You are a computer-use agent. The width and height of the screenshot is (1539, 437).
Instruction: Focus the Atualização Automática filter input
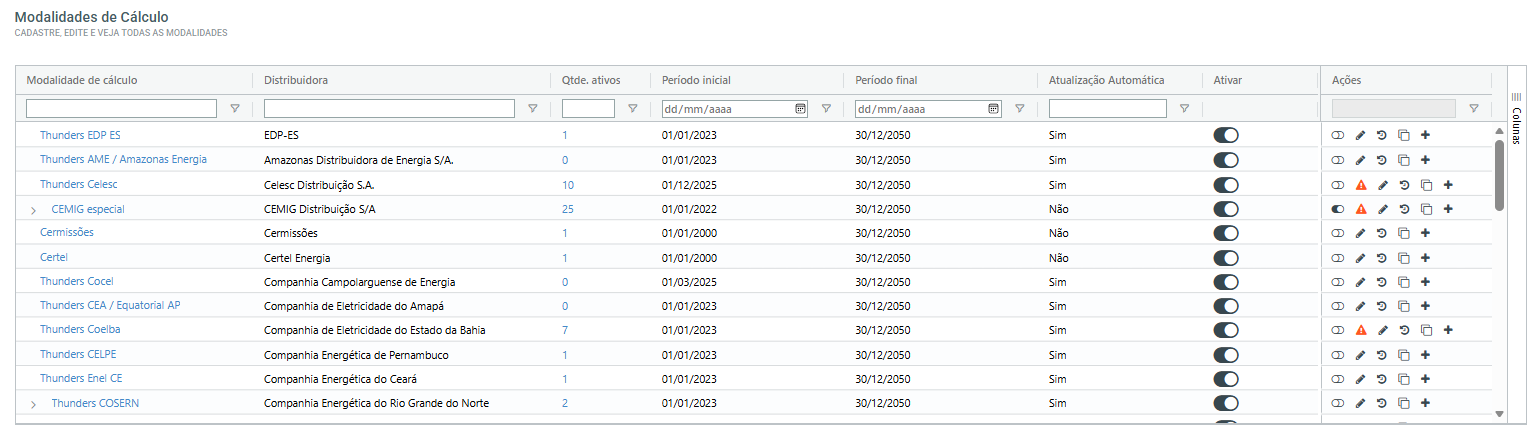click(x=1108, y=109)
